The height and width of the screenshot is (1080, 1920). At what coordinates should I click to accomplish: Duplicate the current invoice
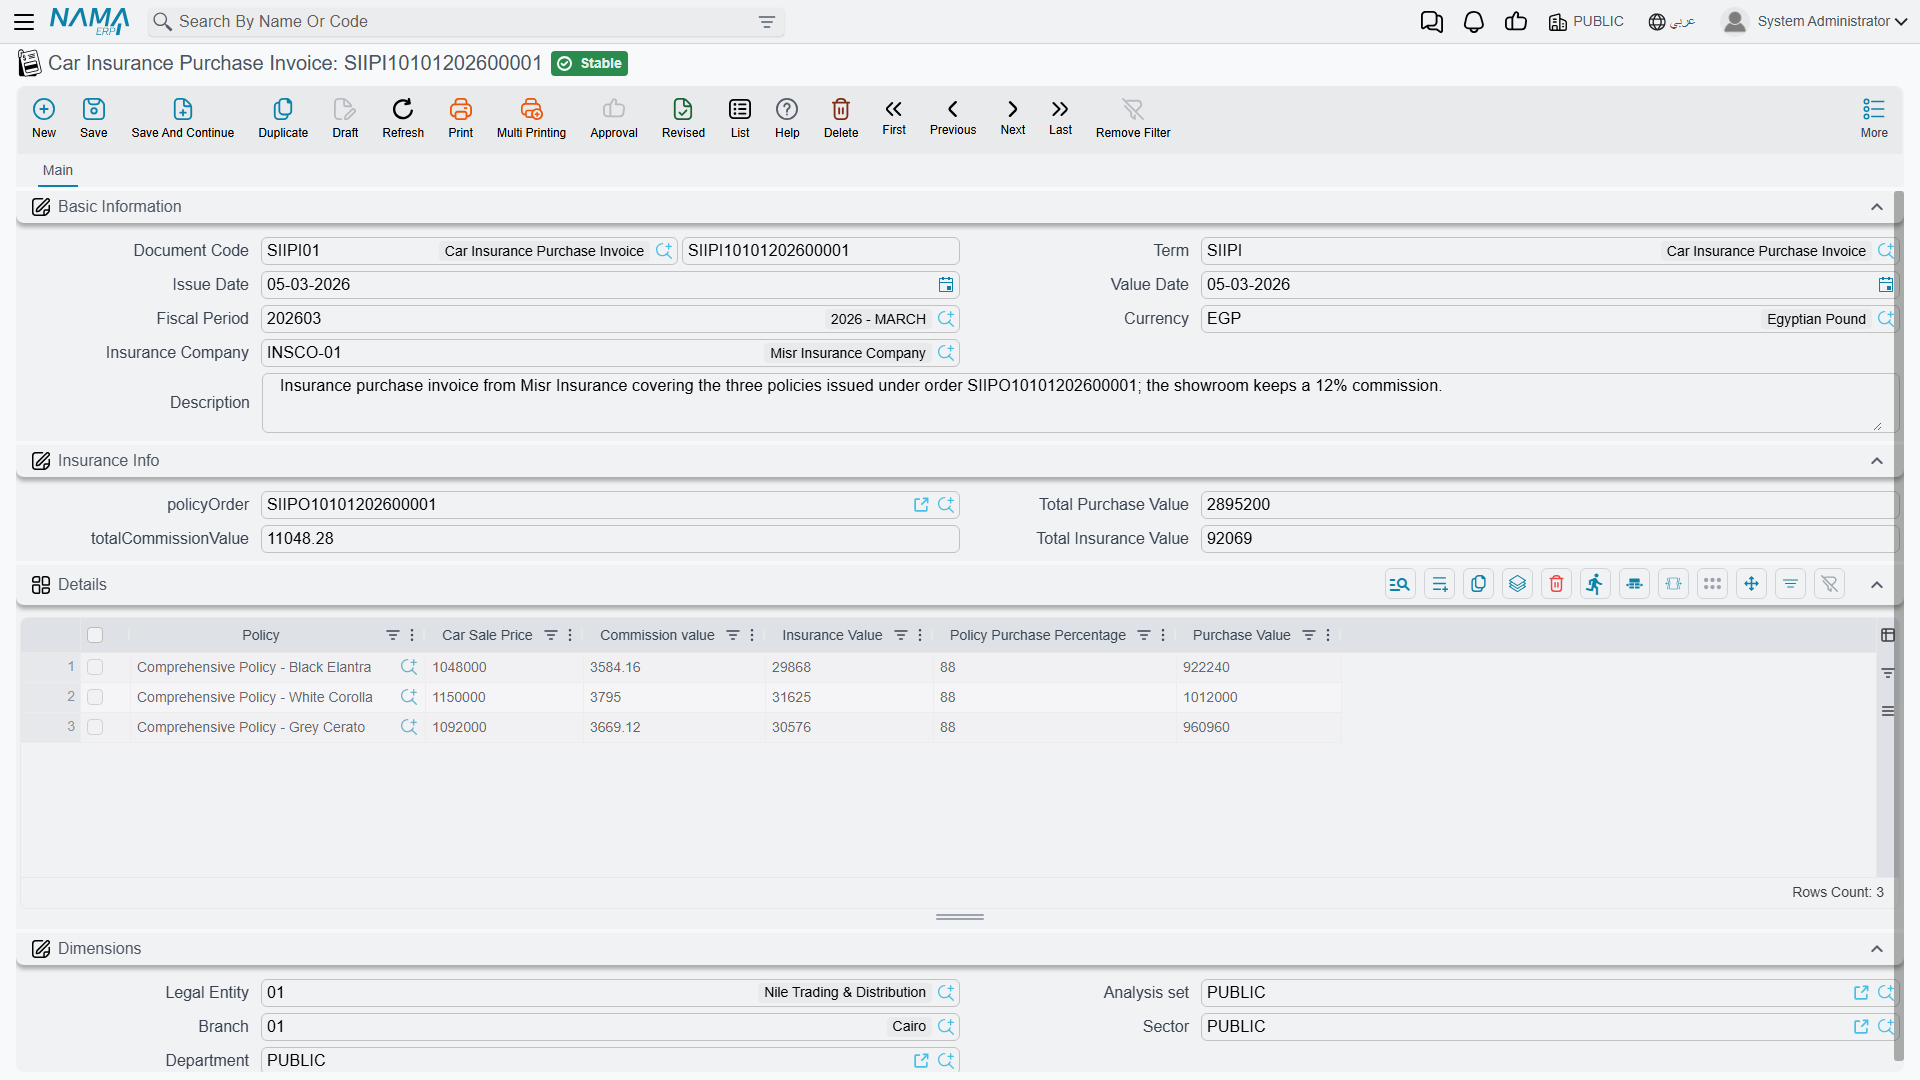click(x=283, y=118)
